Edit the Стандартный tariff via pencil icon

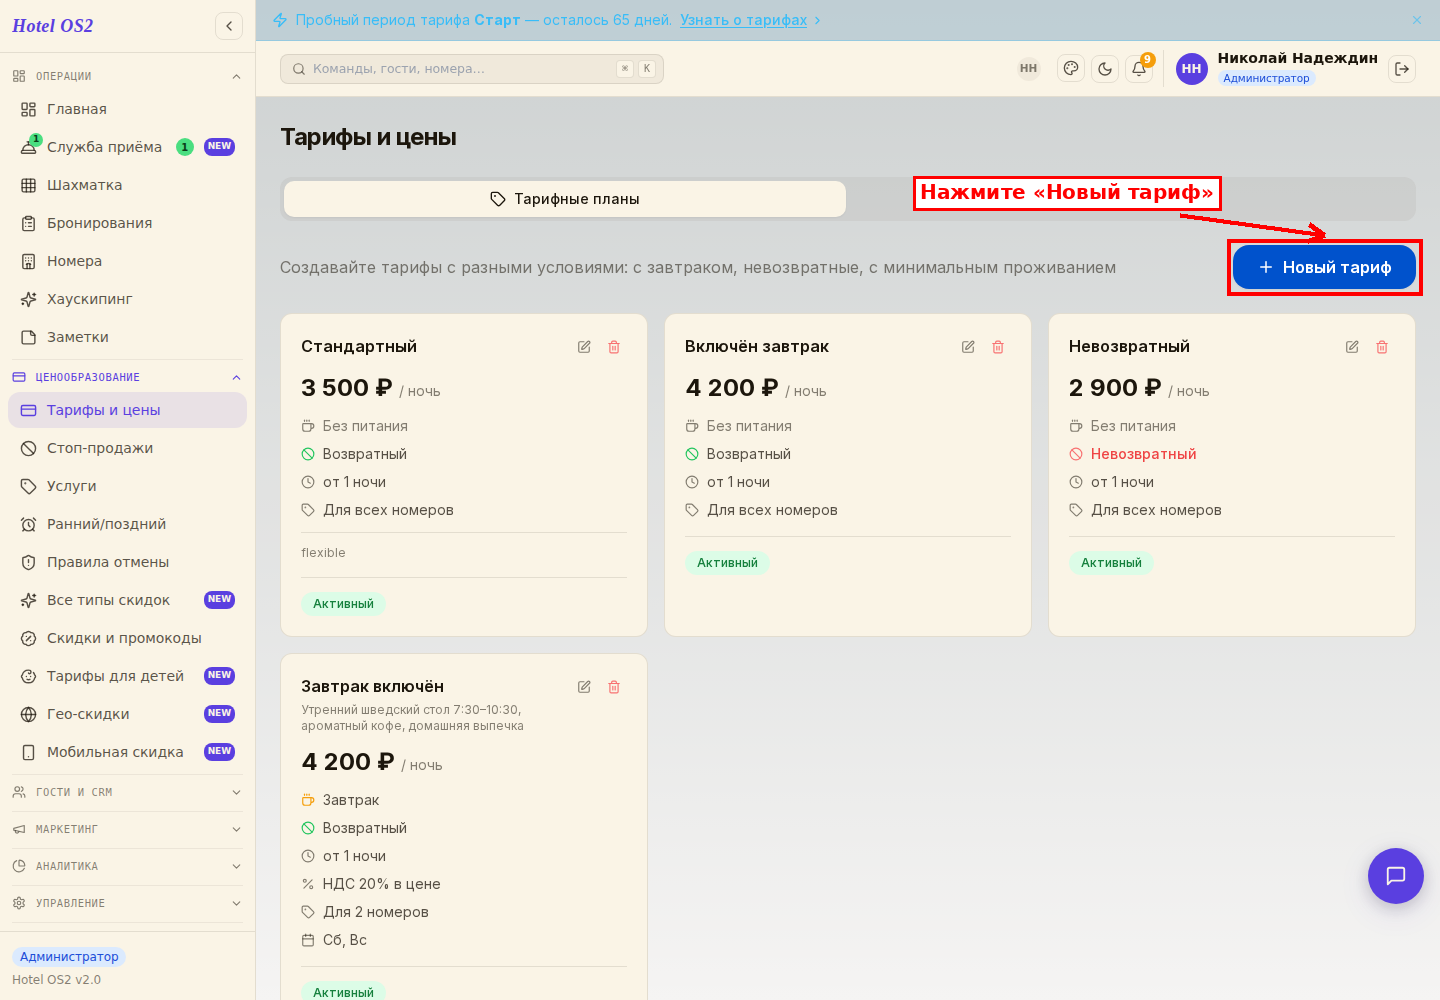584,347
